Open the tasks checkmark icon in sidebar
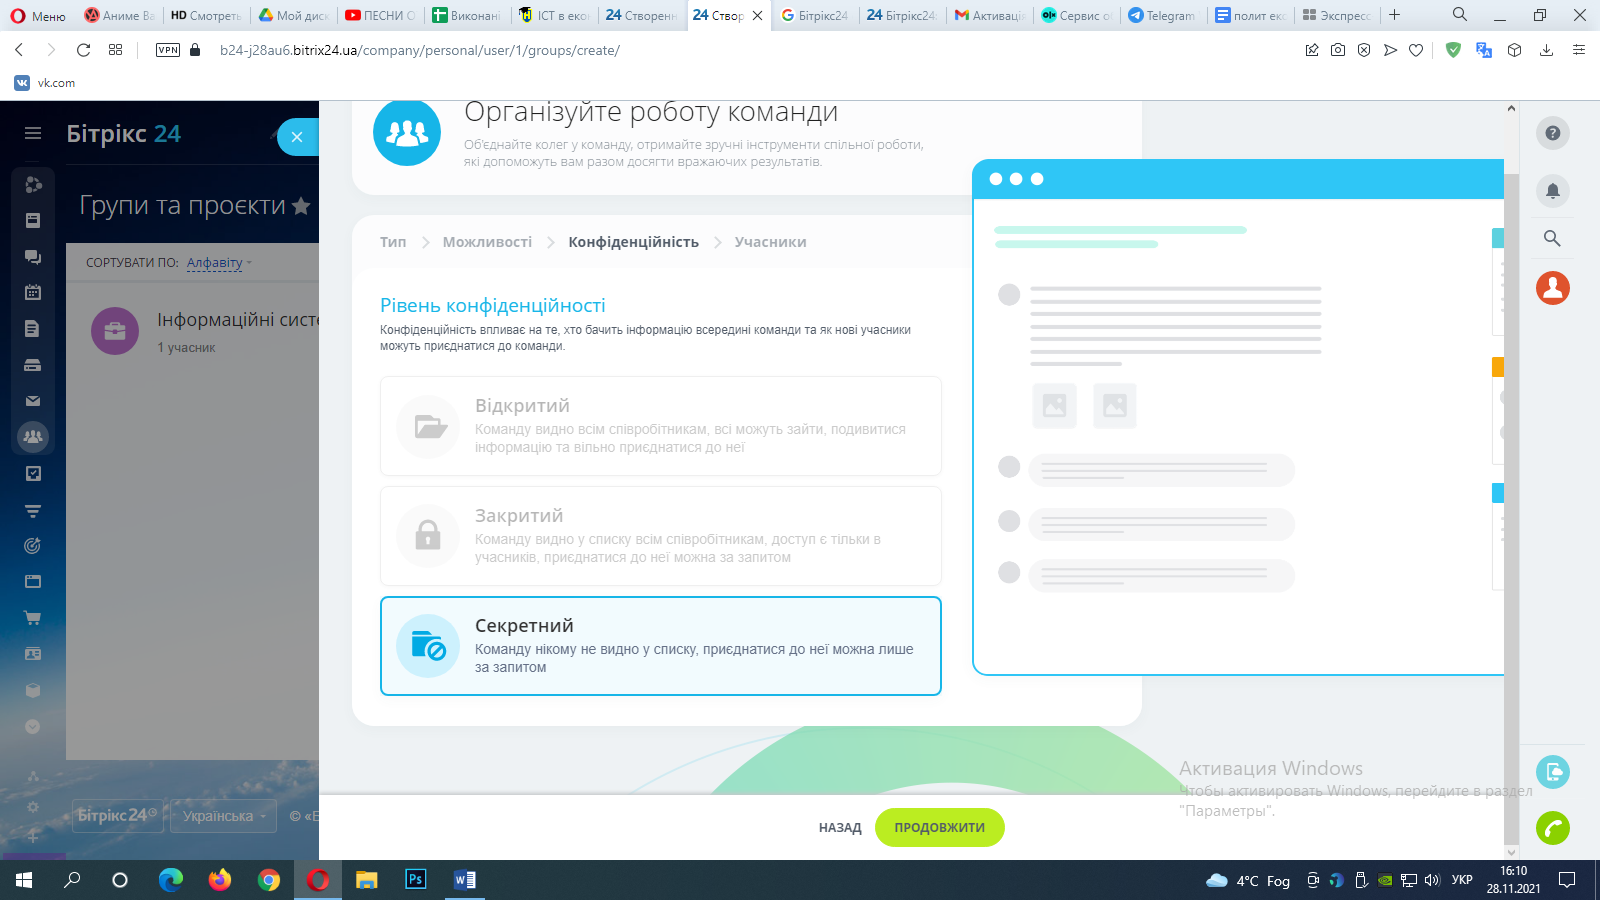This screenshot has width=1600, height=900. pos(33,473)
